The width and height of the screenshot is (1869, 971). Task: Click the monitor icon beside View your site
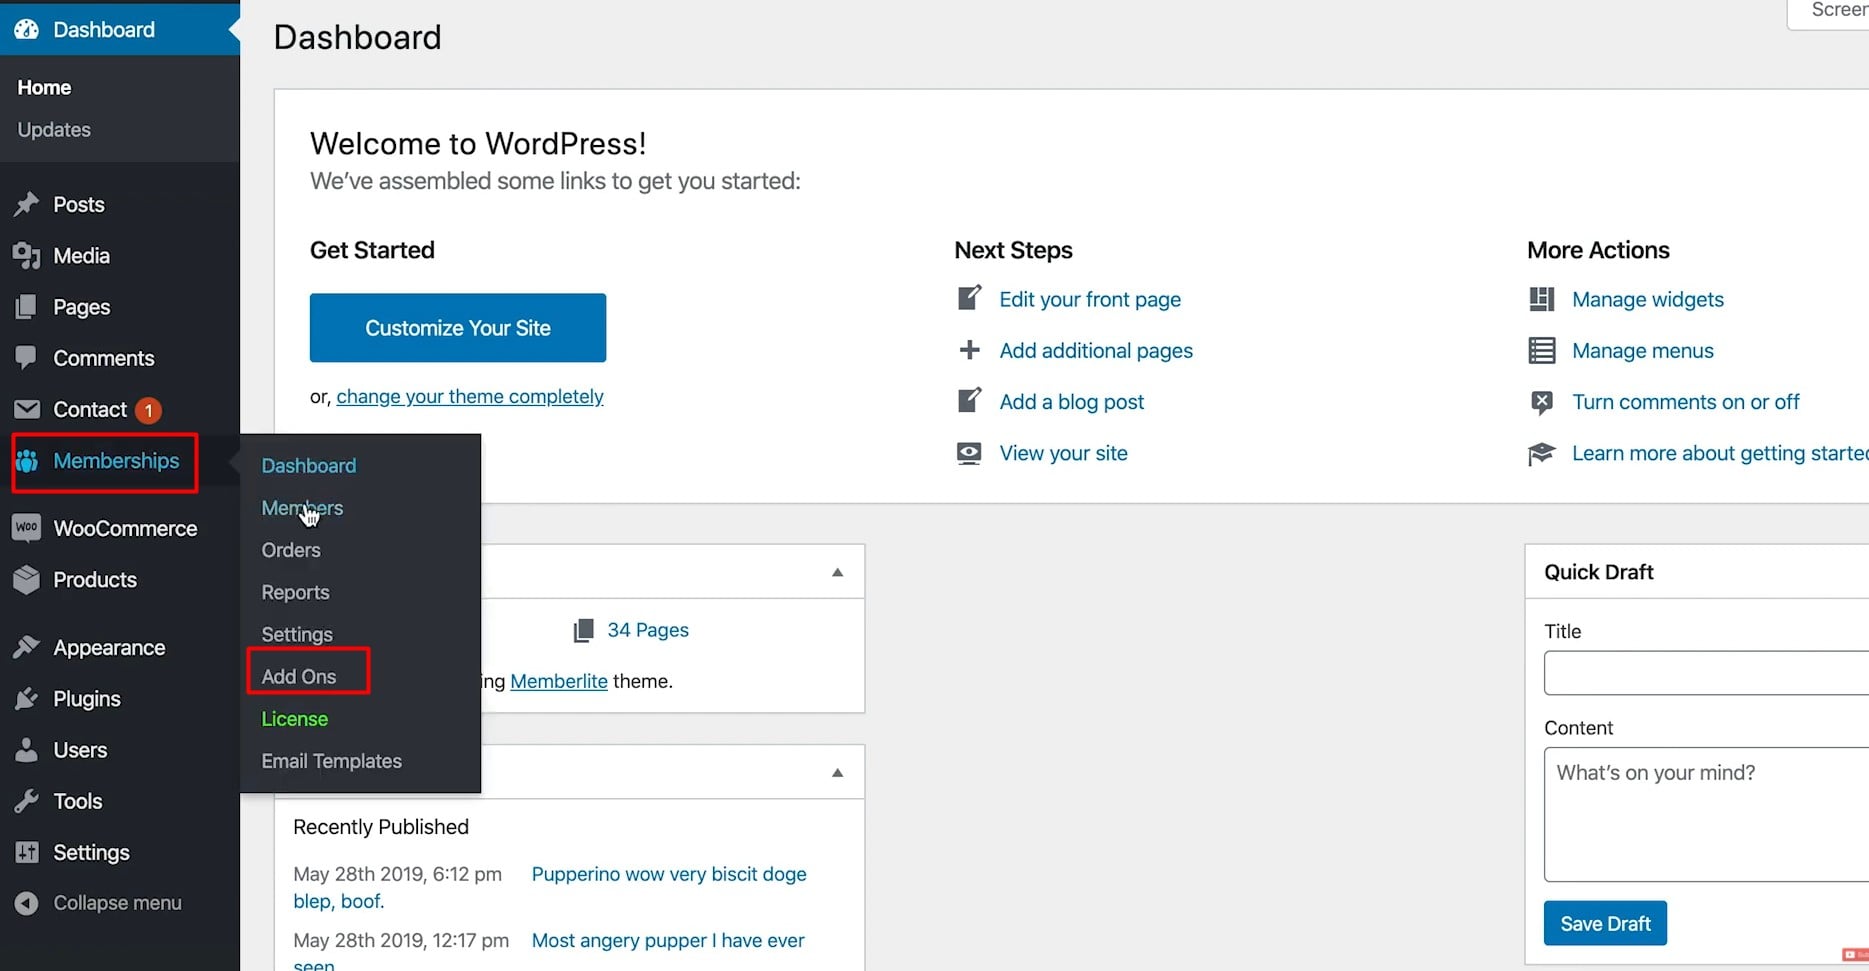coord(969,453)
